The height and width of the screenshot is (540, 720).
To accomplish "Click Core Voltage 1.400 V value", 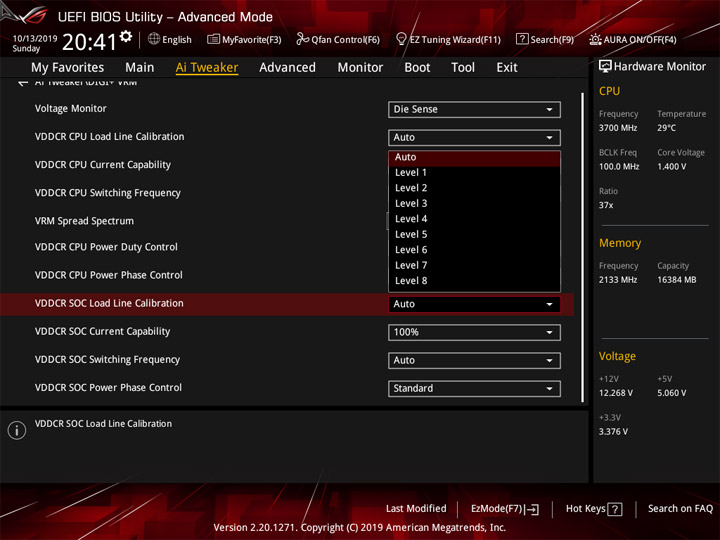I will (671, 167).
